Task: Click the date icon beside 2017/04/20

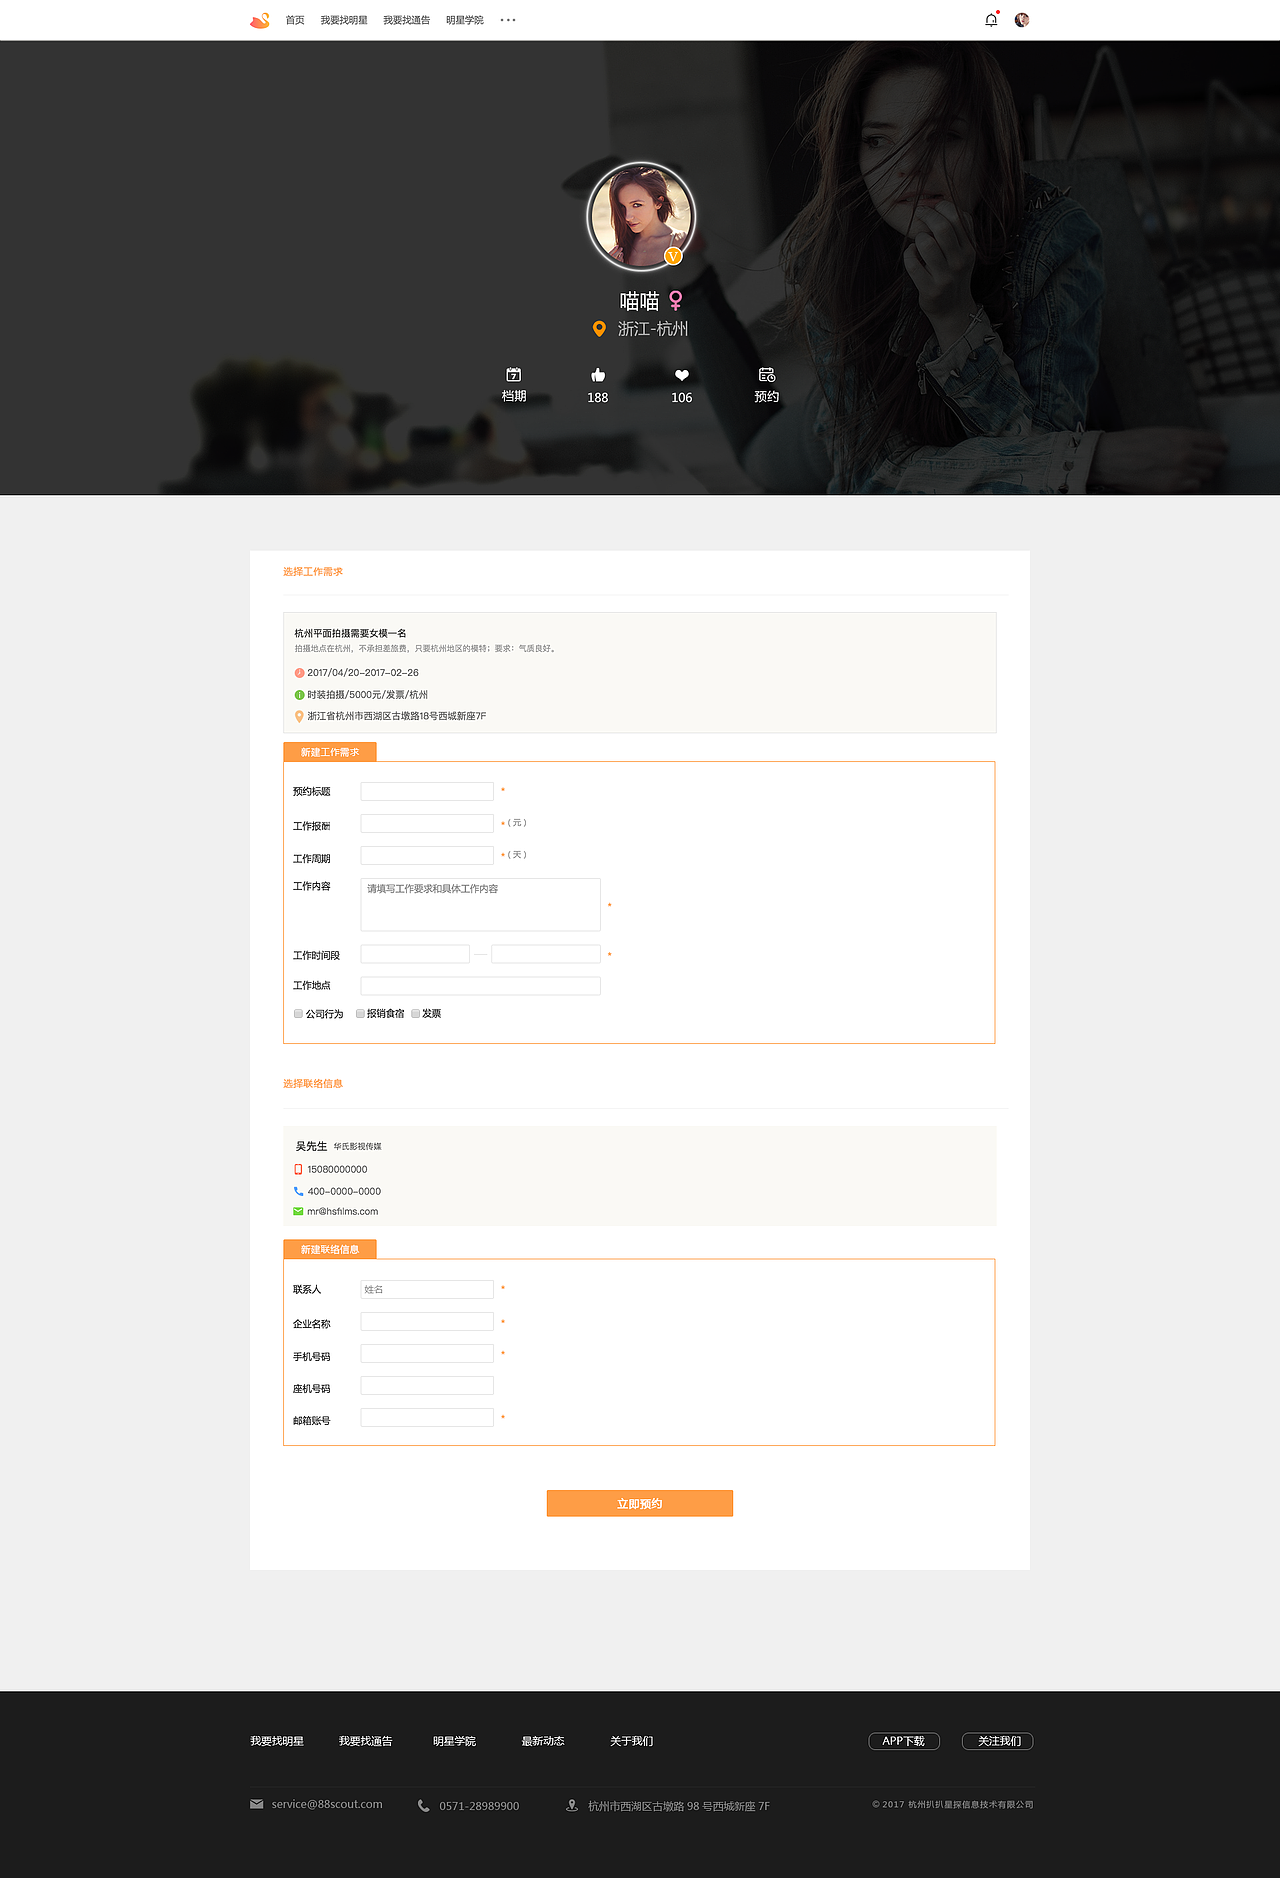Action: (x=299, y=673)
